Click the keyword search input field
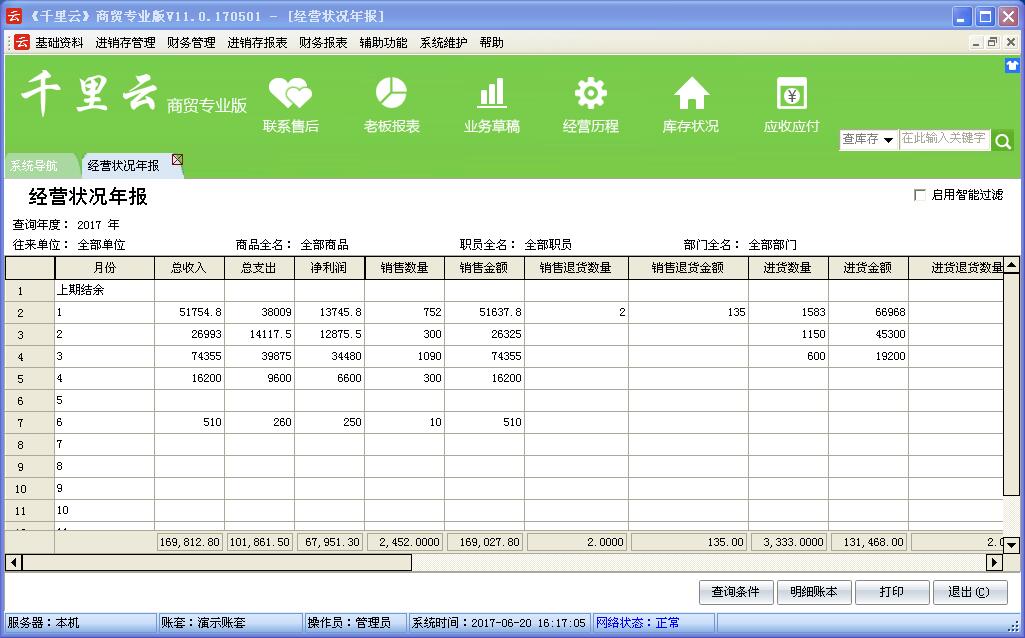The image size is (1025, 638). tap(943, 139)
